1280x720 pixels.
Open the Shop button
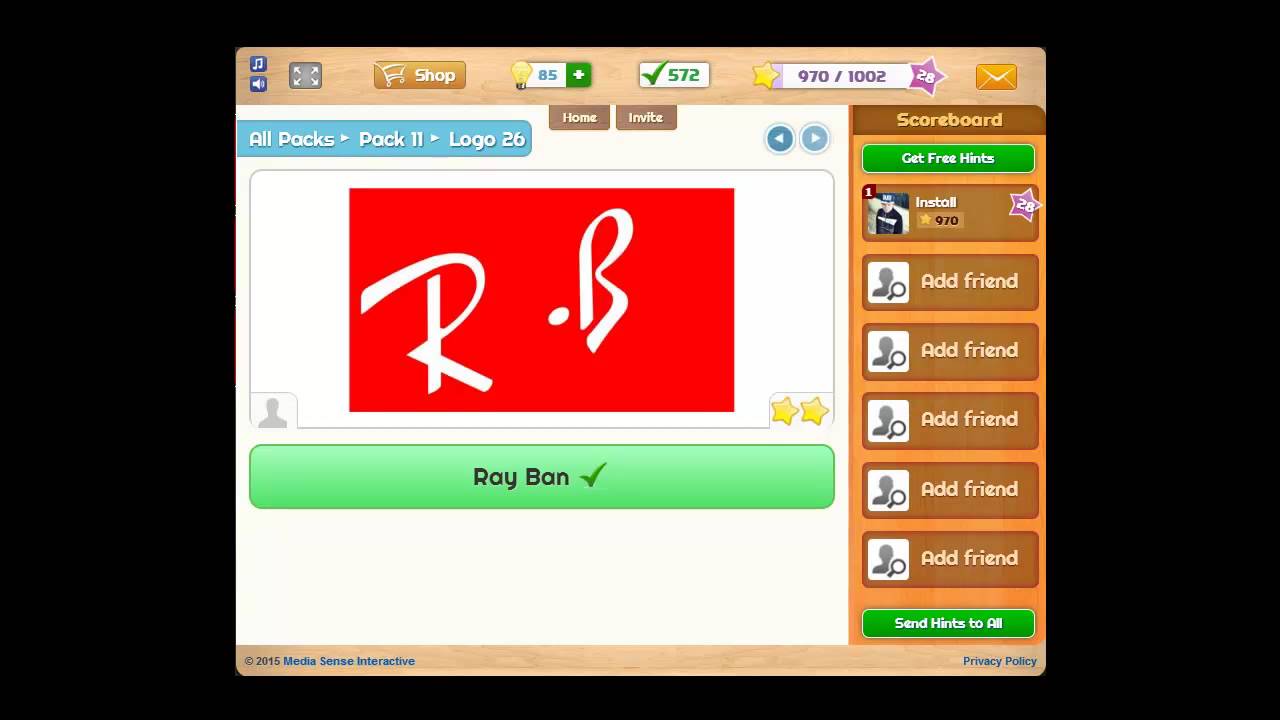(x=420, y=75)
